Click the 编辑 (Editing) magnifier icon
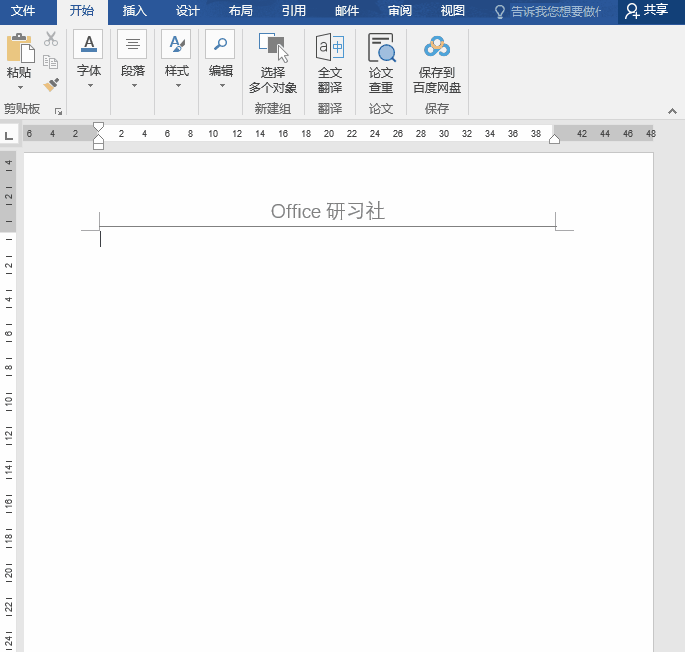 [x=220, y=44]
